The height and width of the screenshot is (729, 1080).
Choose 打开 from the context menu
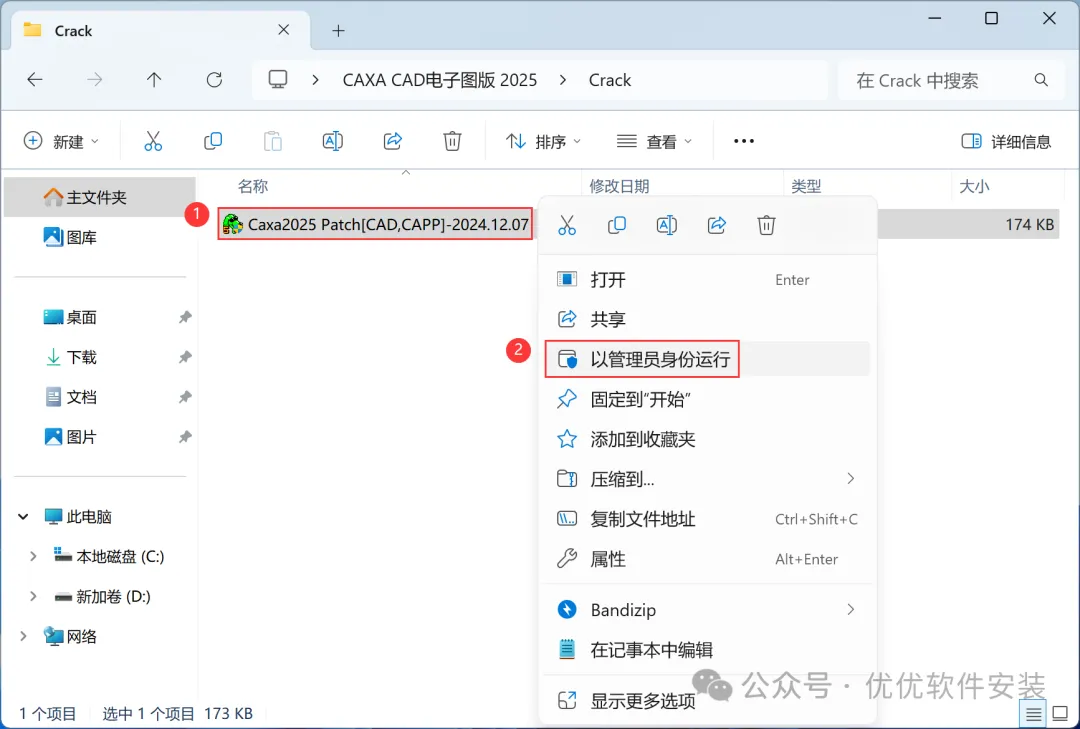pyautogui.click(x=707, y=280)
